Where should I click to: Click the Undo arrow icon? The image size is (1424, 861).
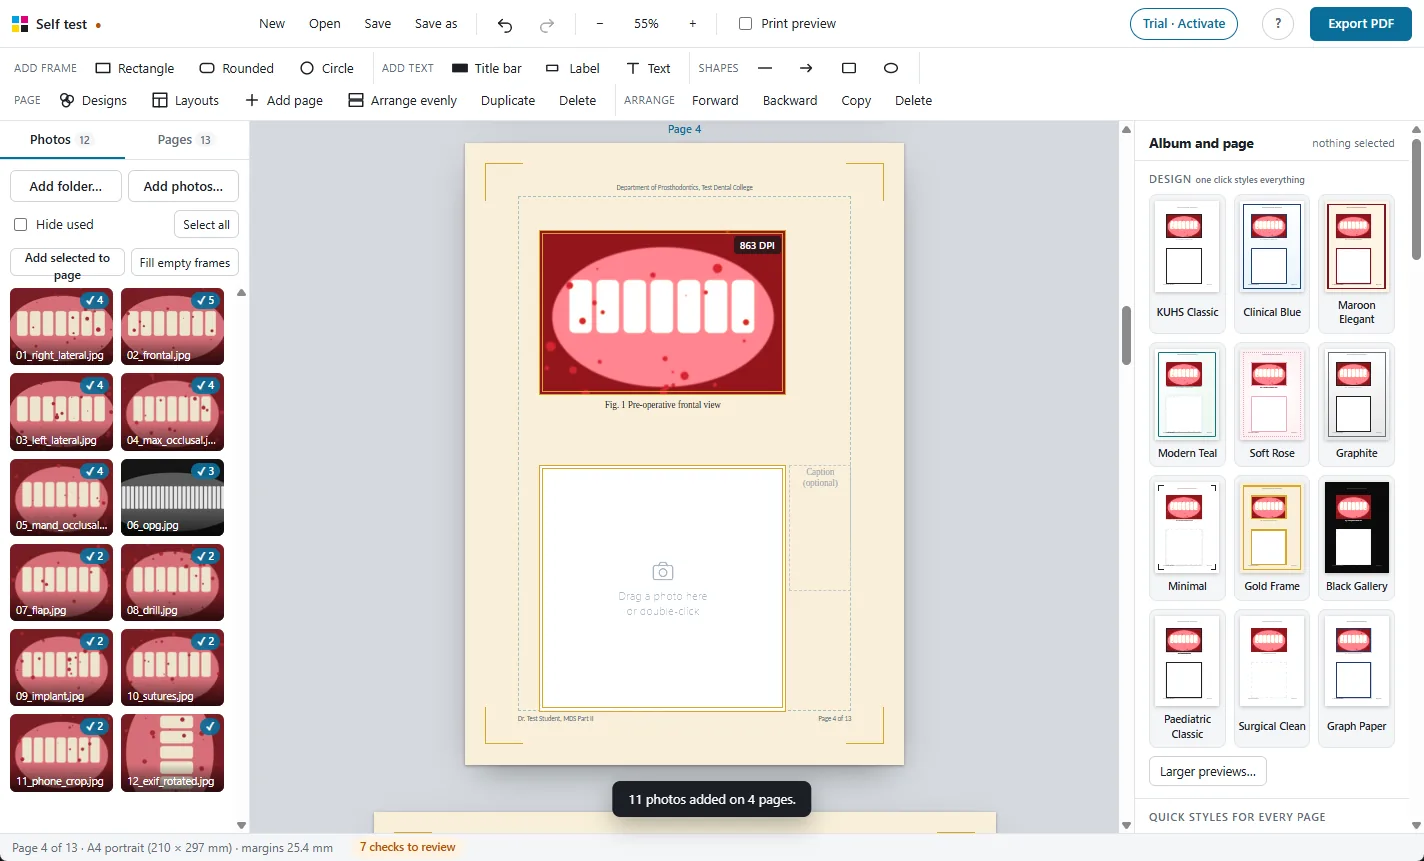pos(505,24)
